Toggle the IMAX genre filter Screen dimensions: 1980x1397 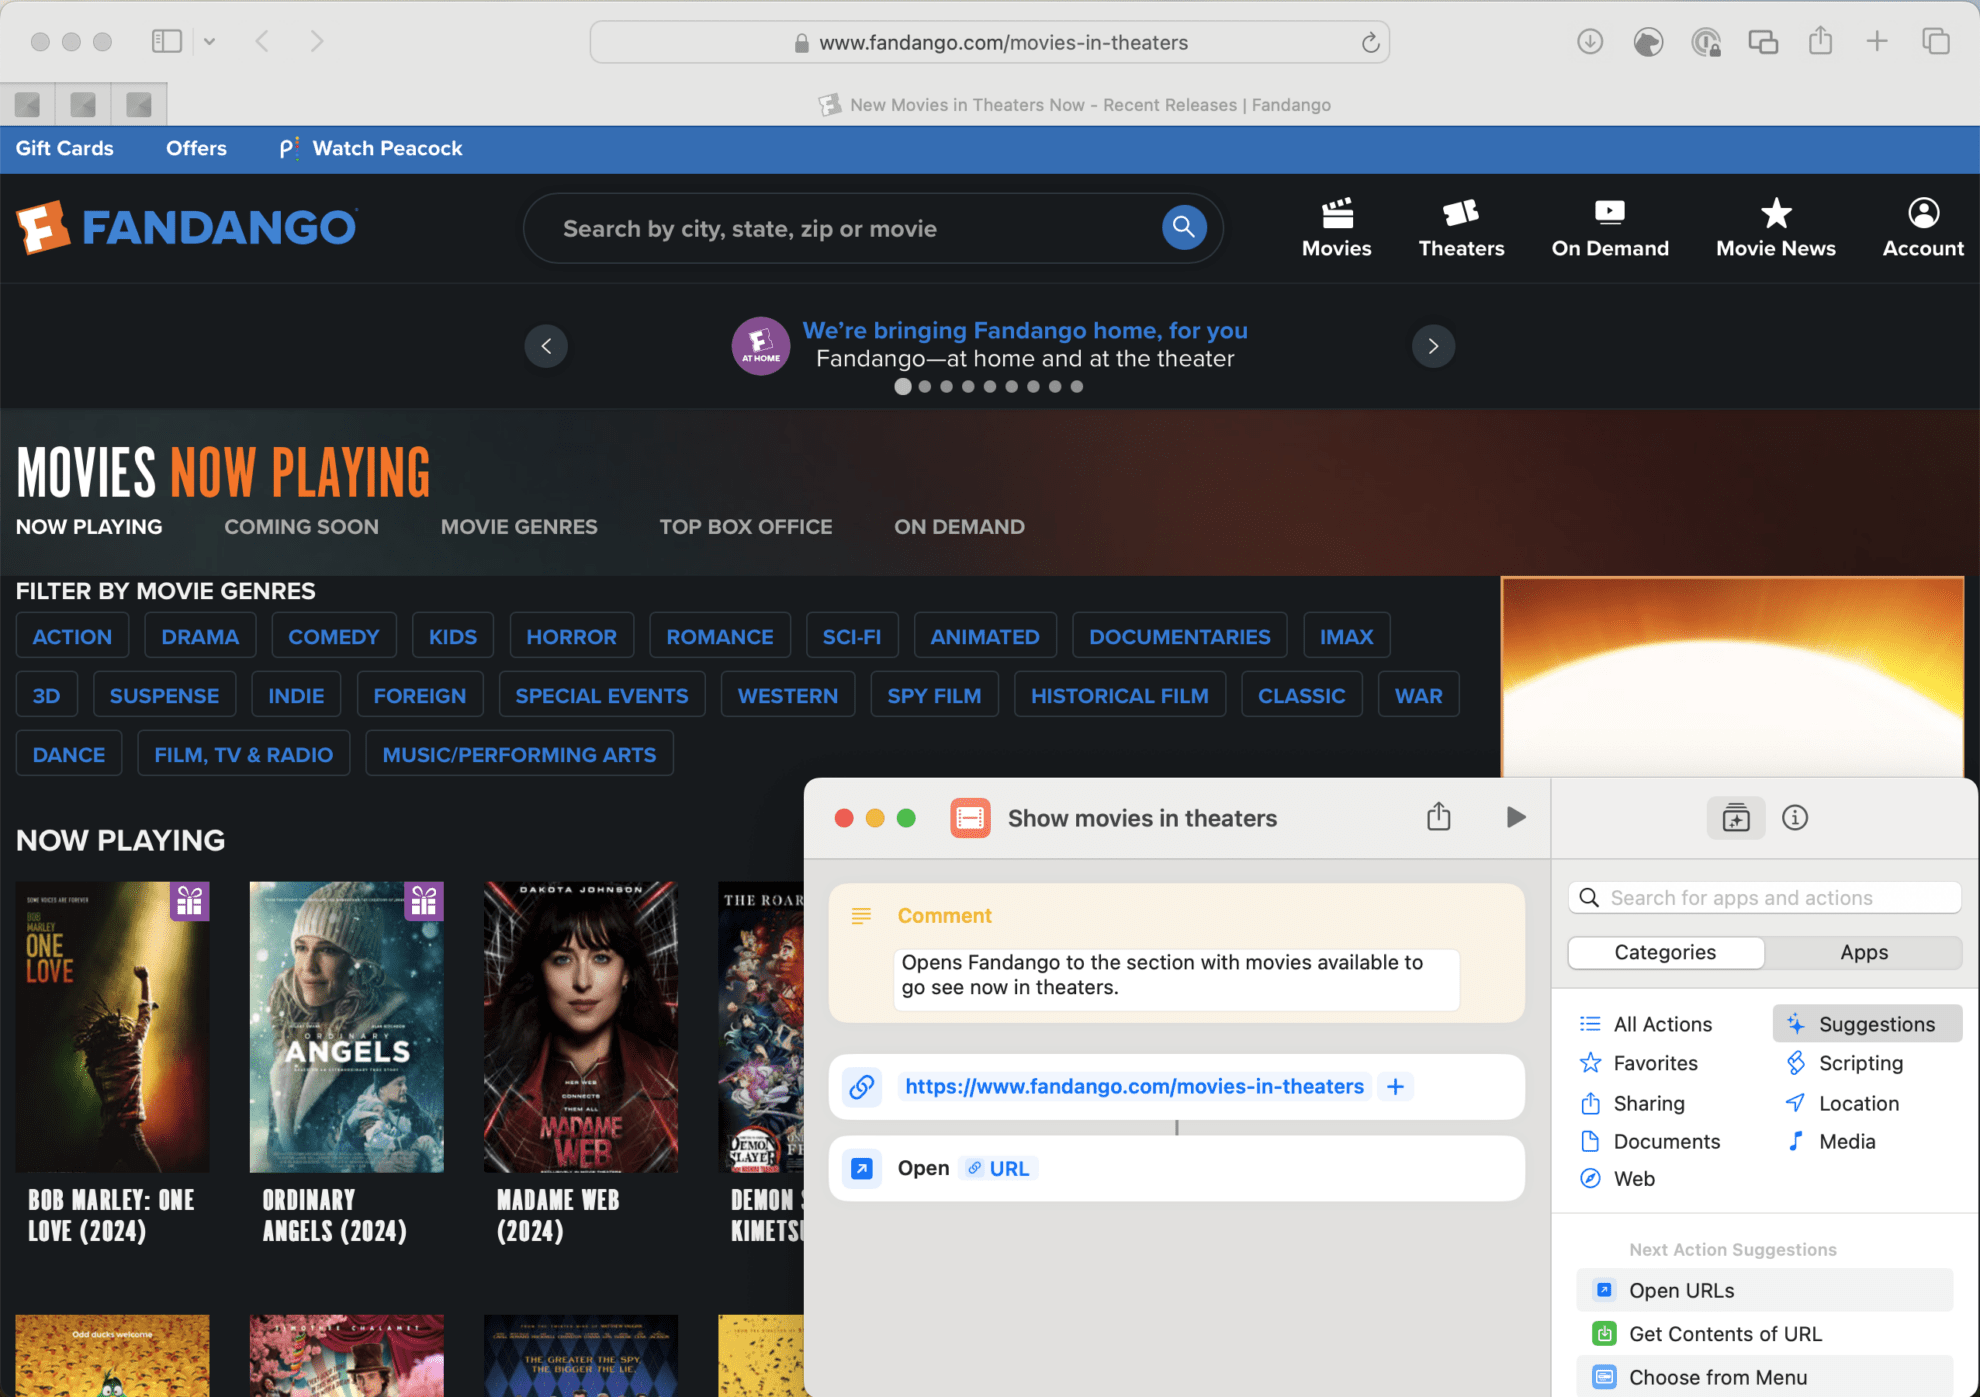pos(1346,635)
